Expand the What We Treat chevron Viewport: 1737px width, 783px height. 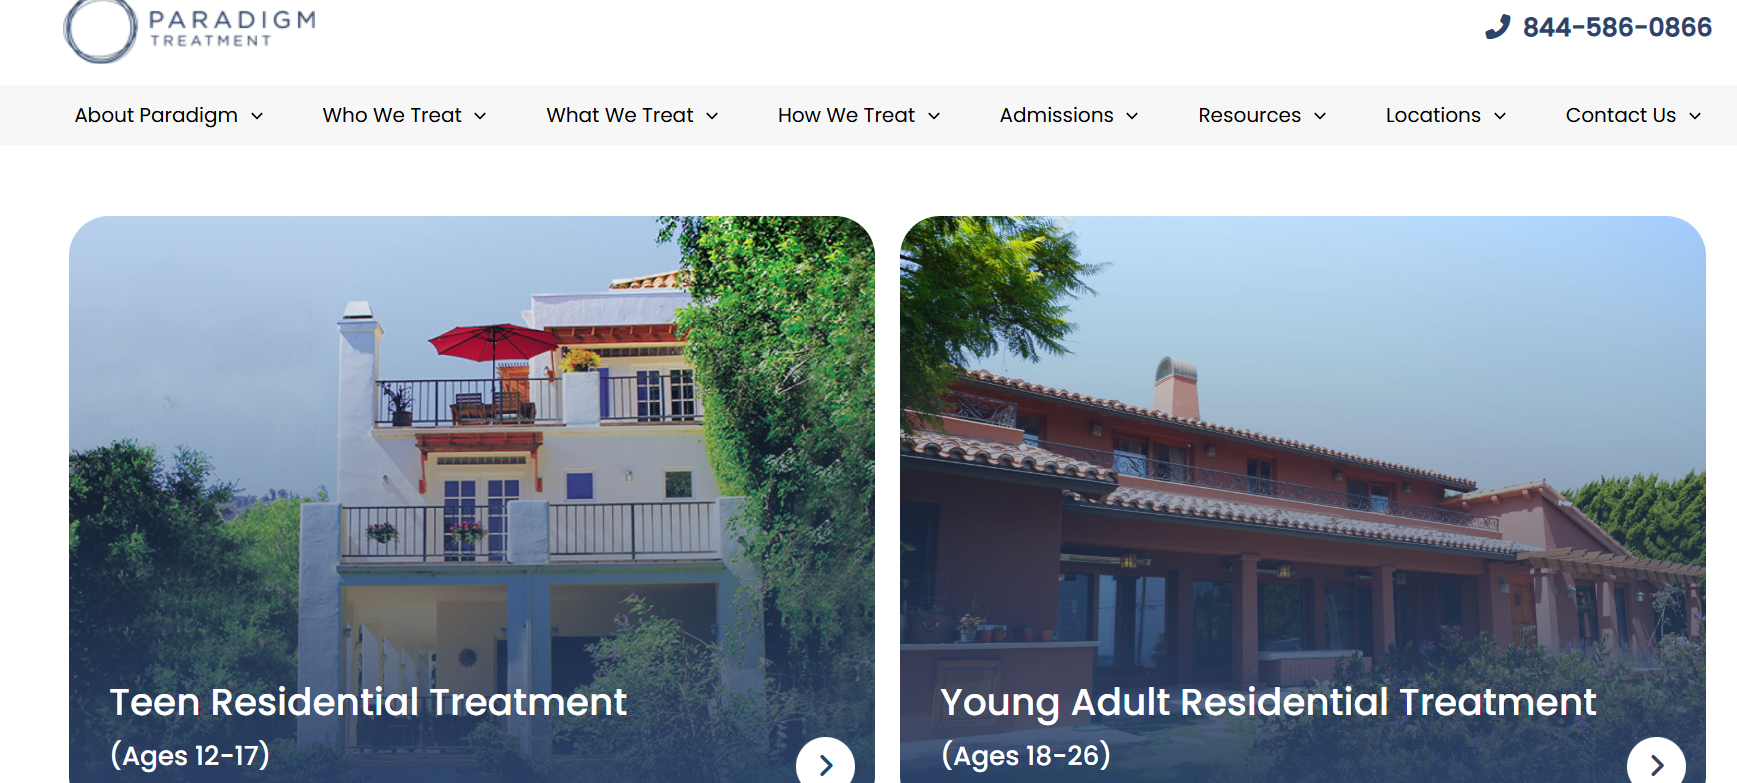712,116
